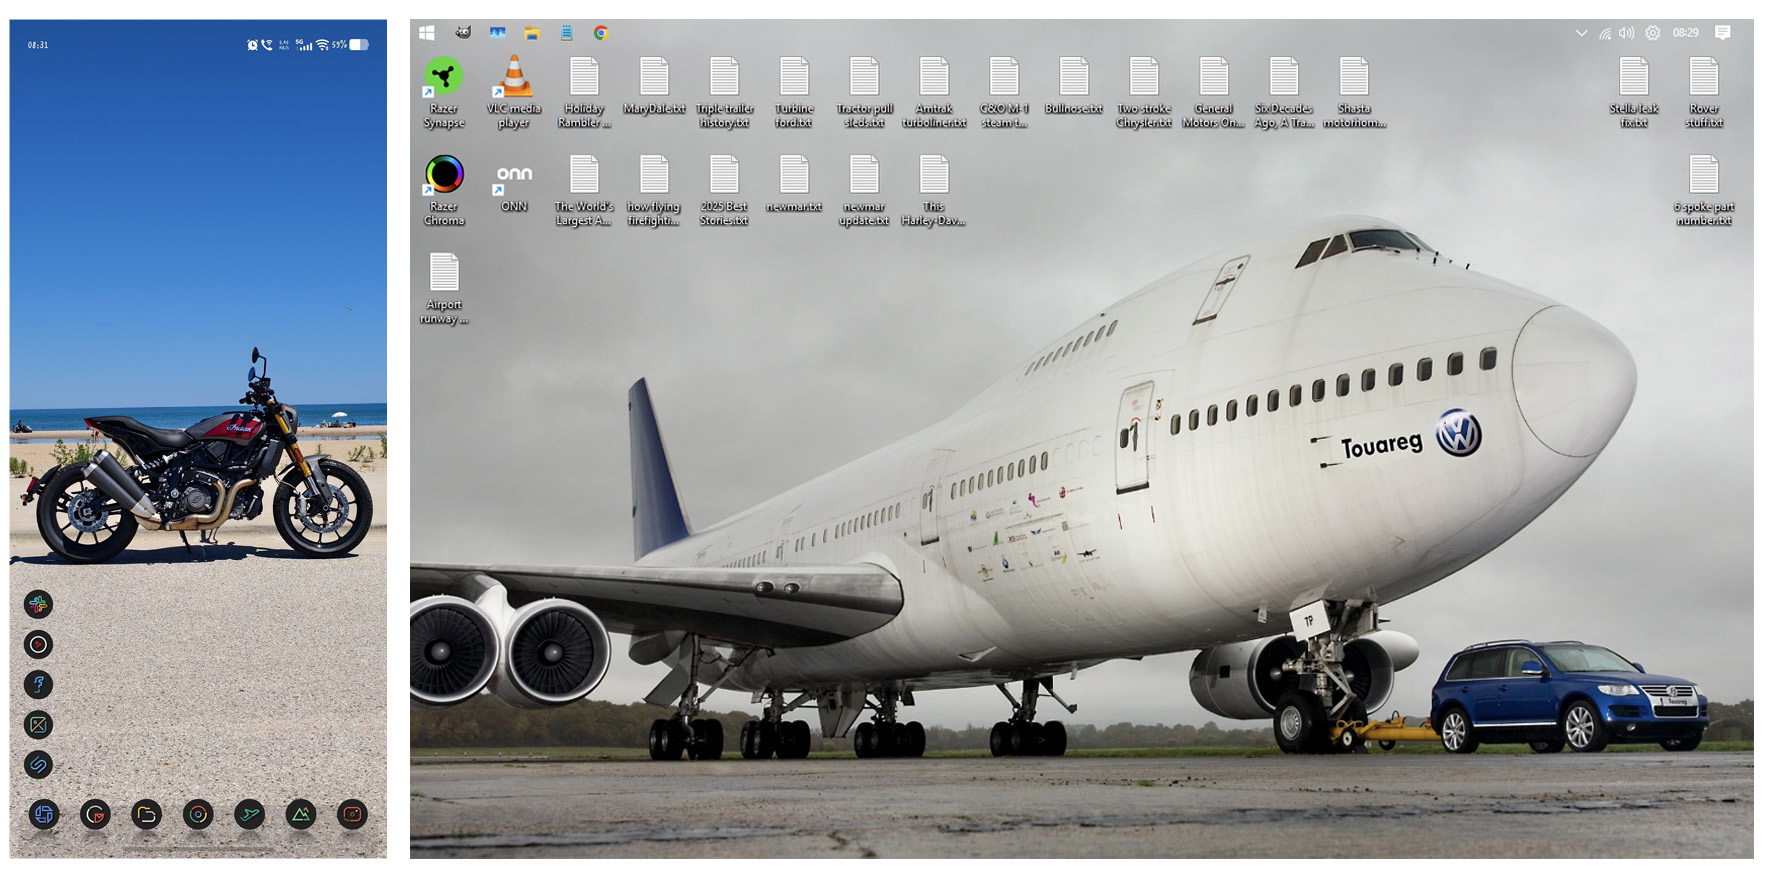Screen dimensions: 1775x872
Task: Select the how flying firefighting text file
Action: [654, 191]
